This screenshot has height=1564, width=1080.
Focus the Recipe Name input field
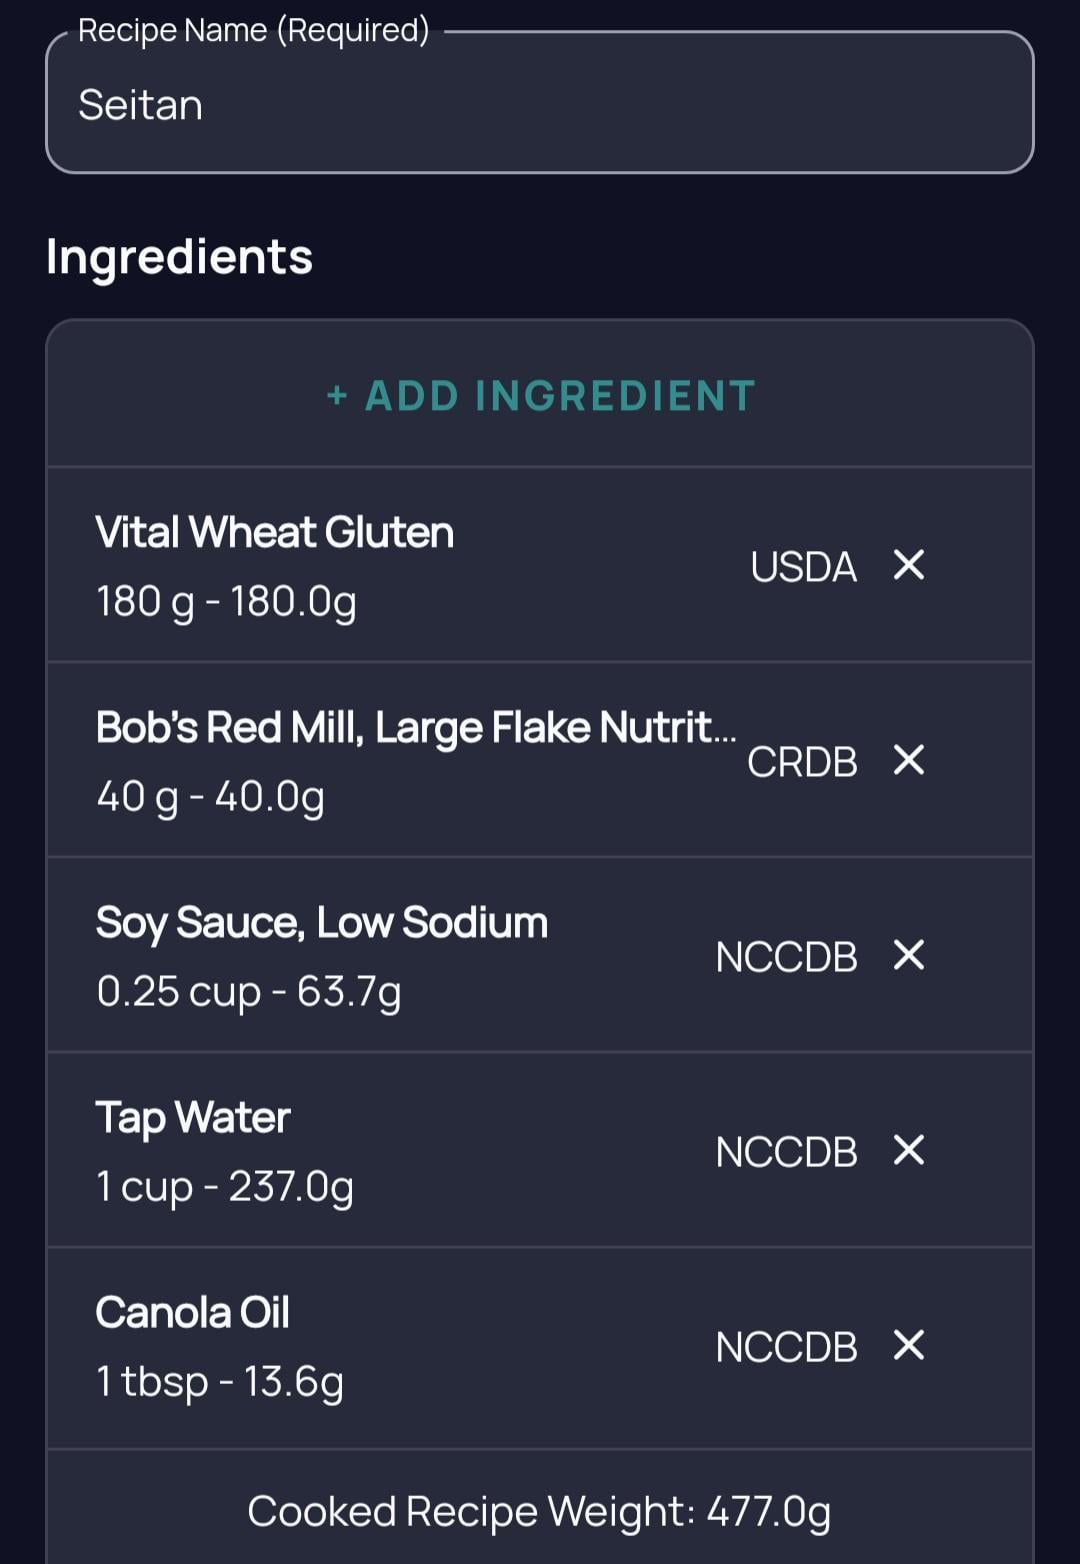tap(540, 105)
